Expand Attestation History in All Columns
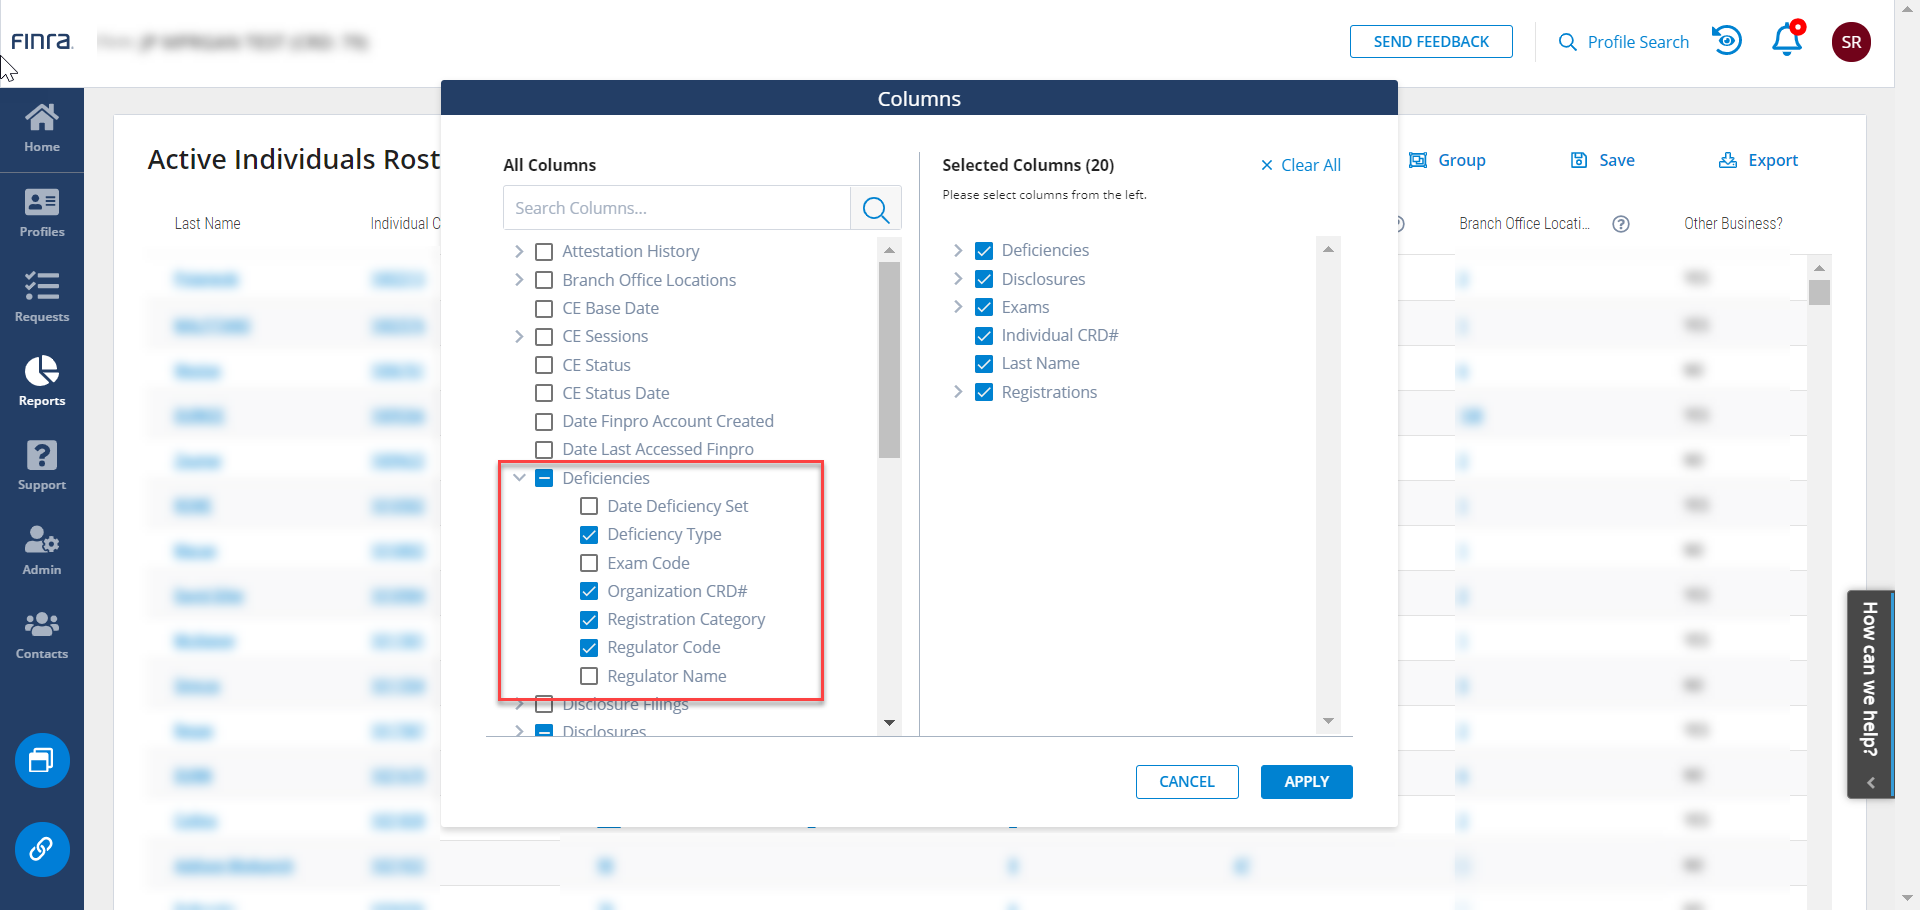 click(x=519, y=251)
